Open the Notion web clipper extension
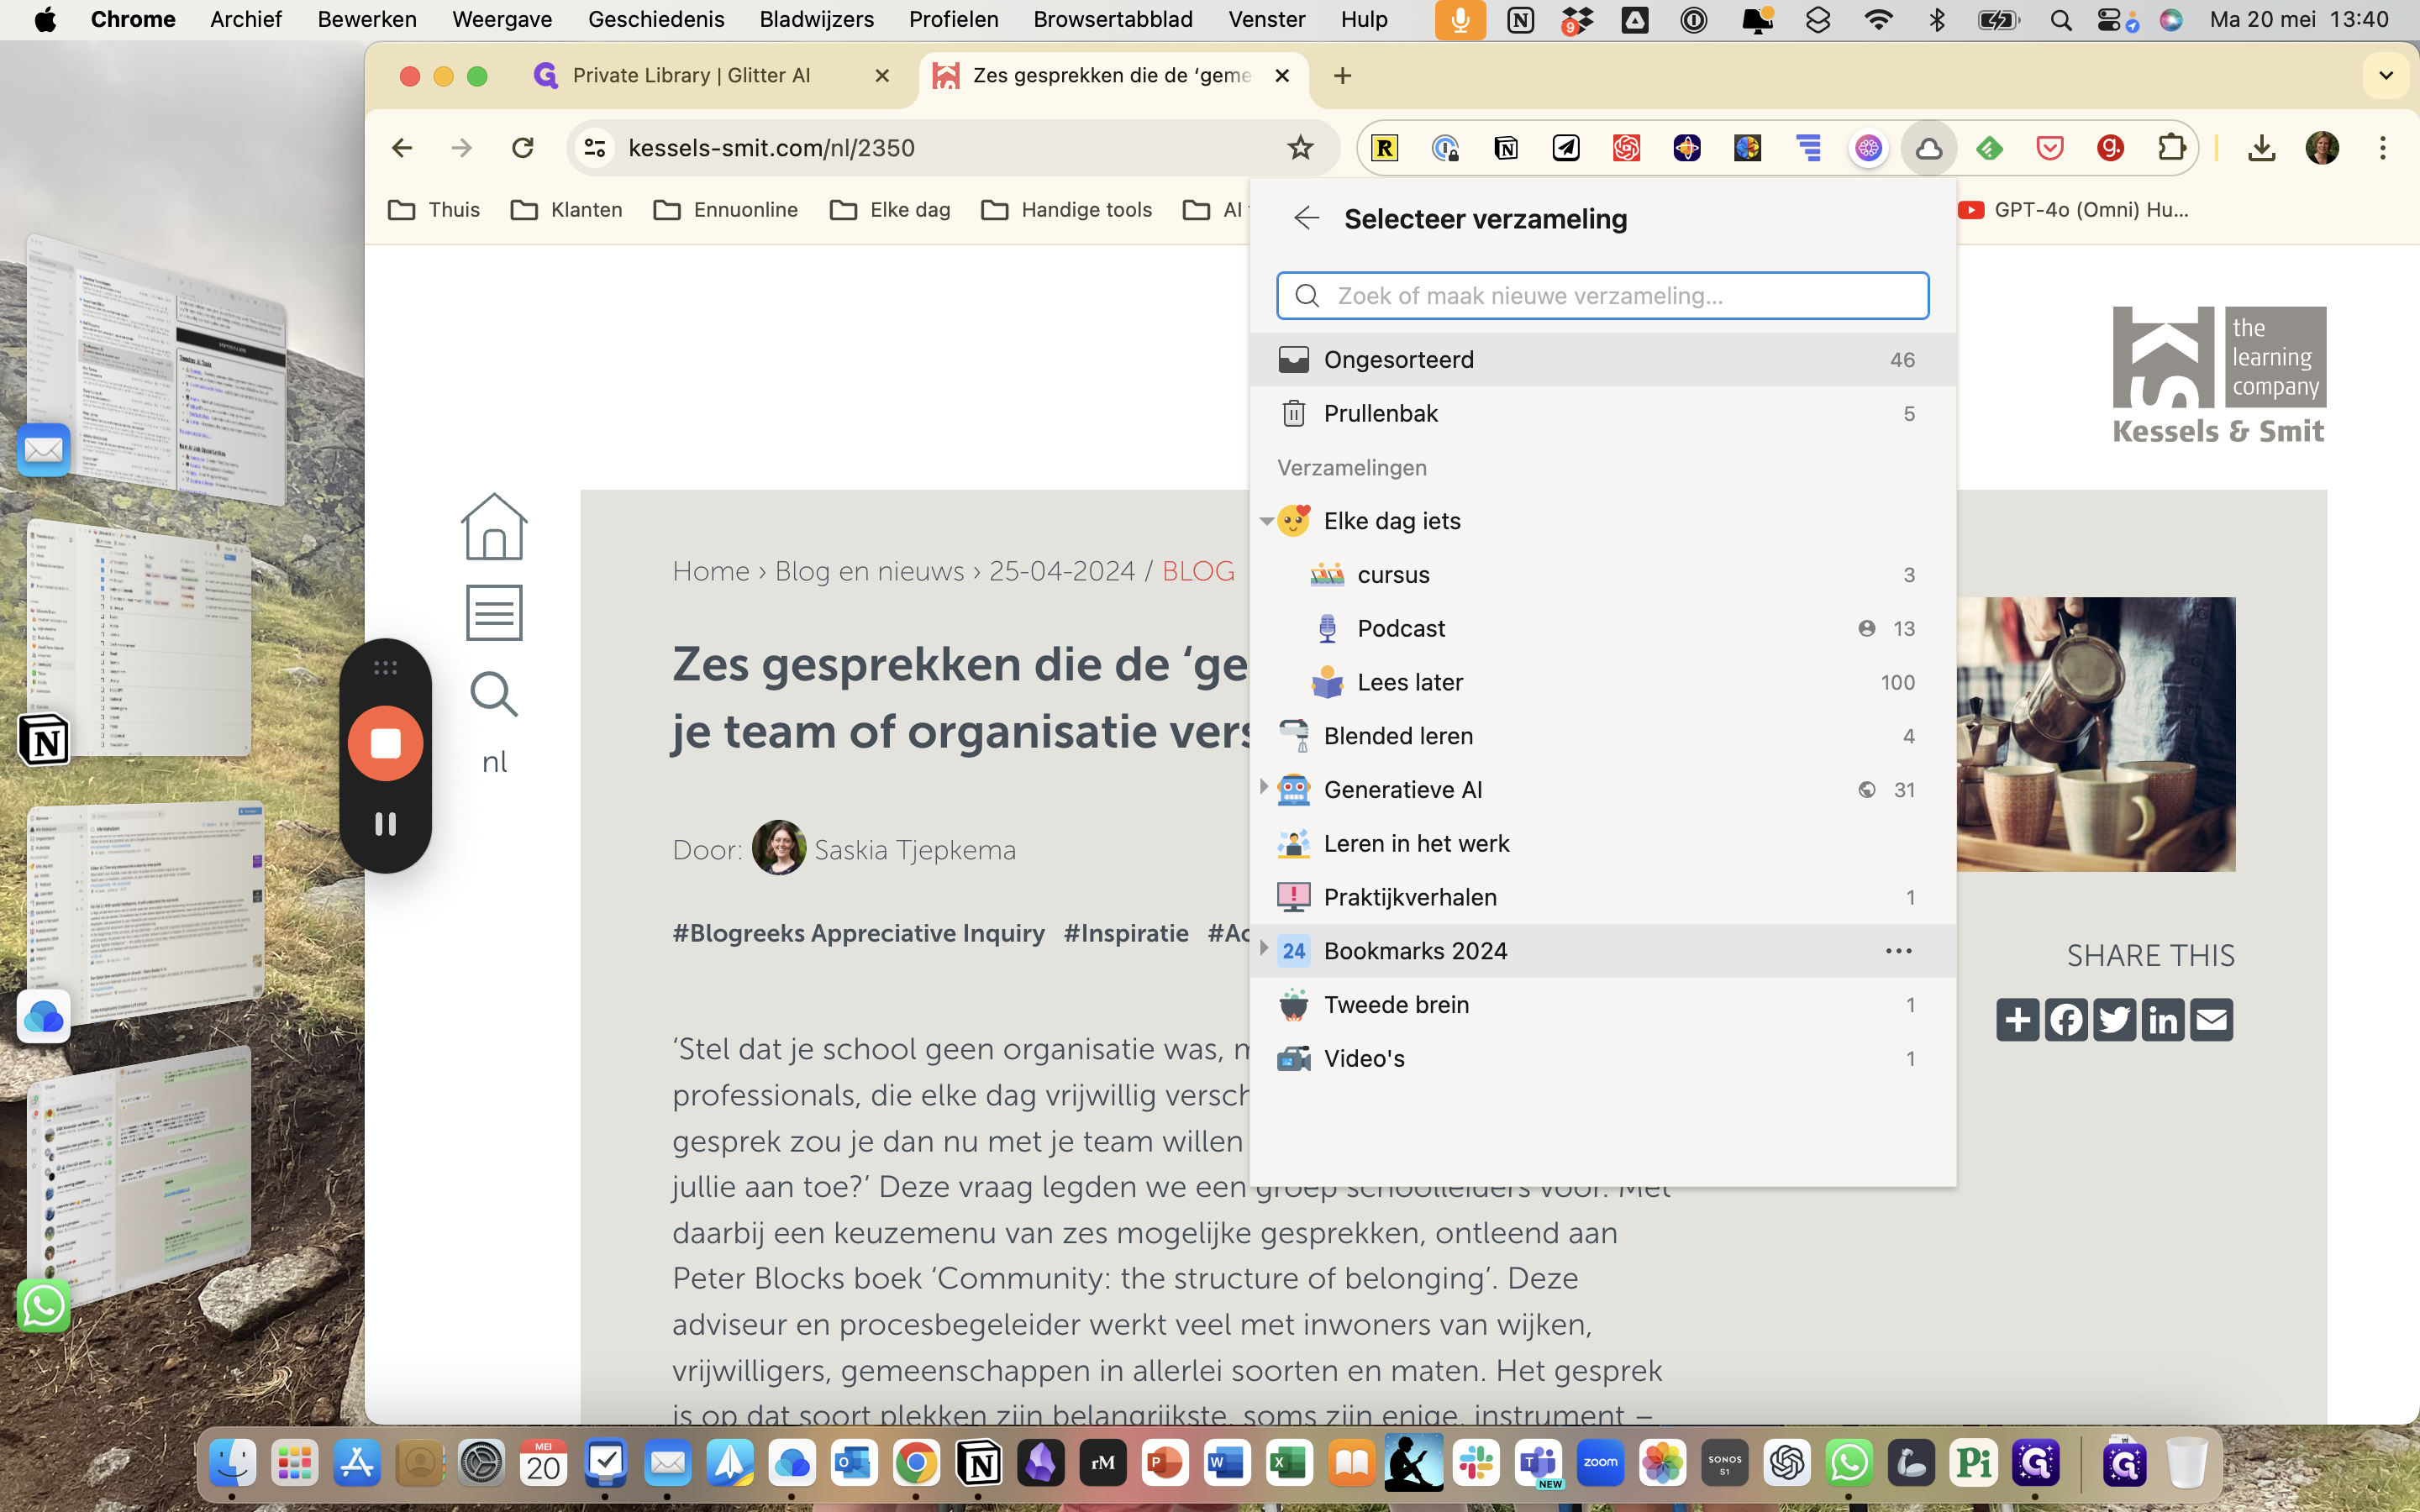The height and width of the screenshot is (1512, 2420). click(x=1505, y=148)
